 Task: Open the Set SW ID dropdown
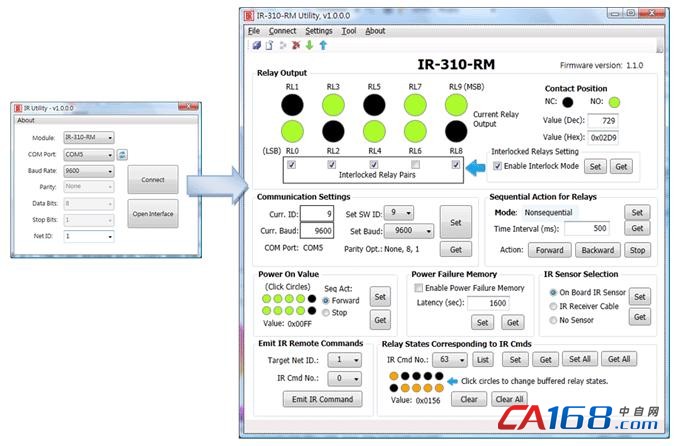[x=399, y=212]
